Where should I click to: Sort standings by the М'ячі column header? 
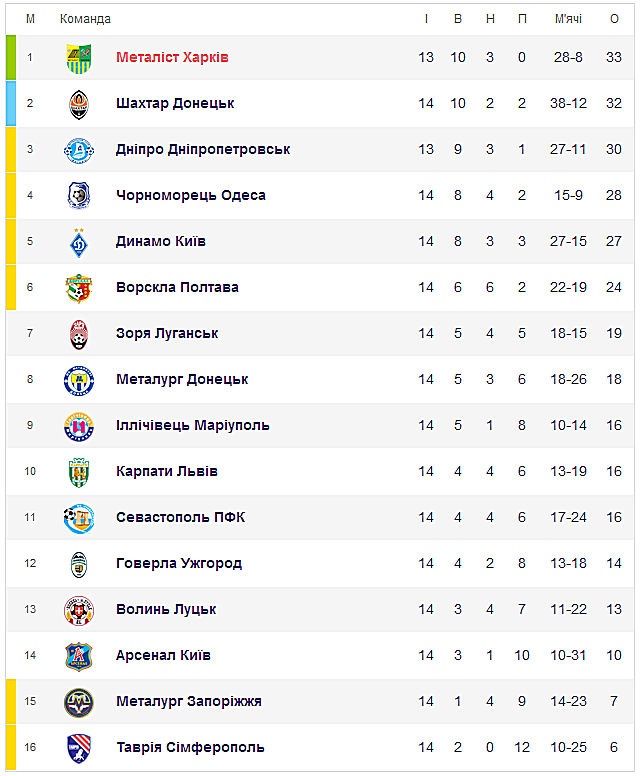568,19
